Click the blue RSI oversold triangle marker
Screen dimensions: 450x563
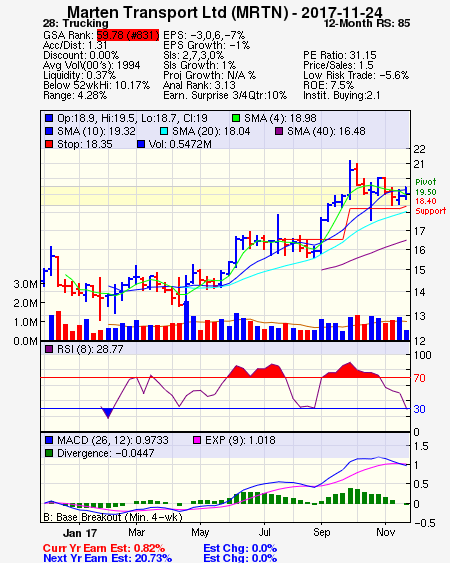coord(107,412)
